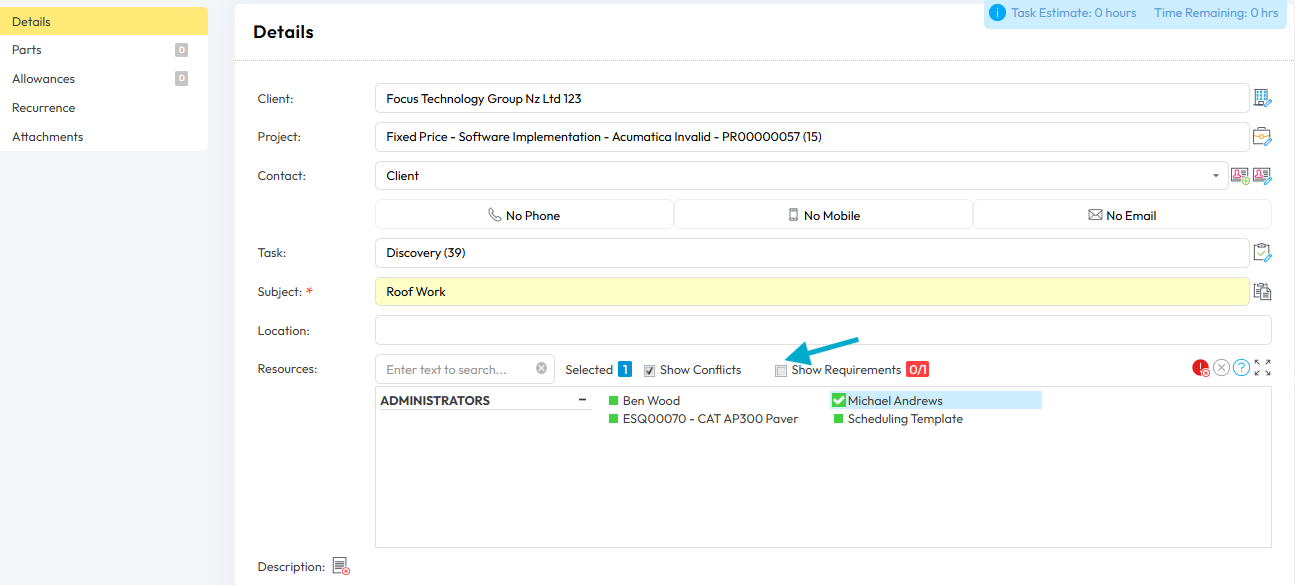
Task: Click the Allowances count badge
Action: click(x=181, y=78)
